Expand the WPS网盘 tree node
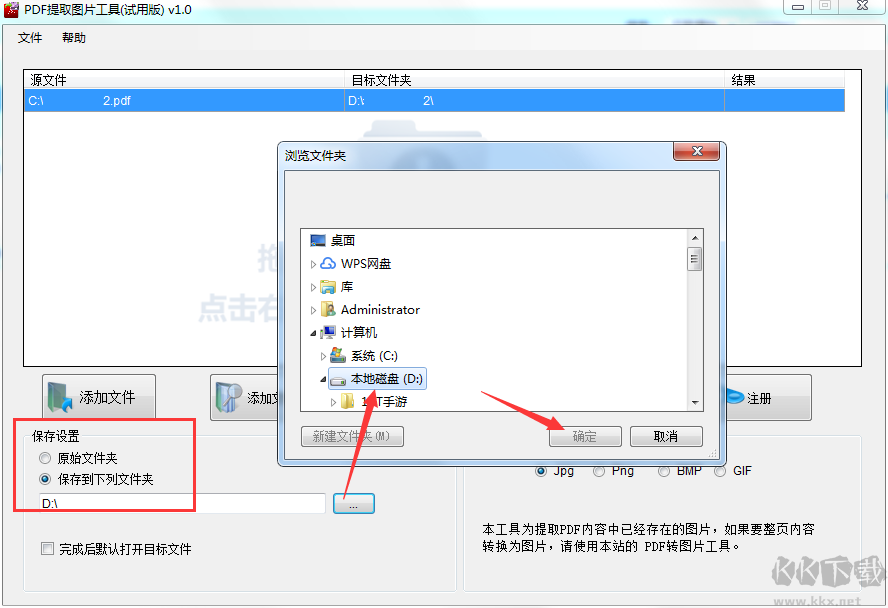The image size is (888, 608). 313,264
